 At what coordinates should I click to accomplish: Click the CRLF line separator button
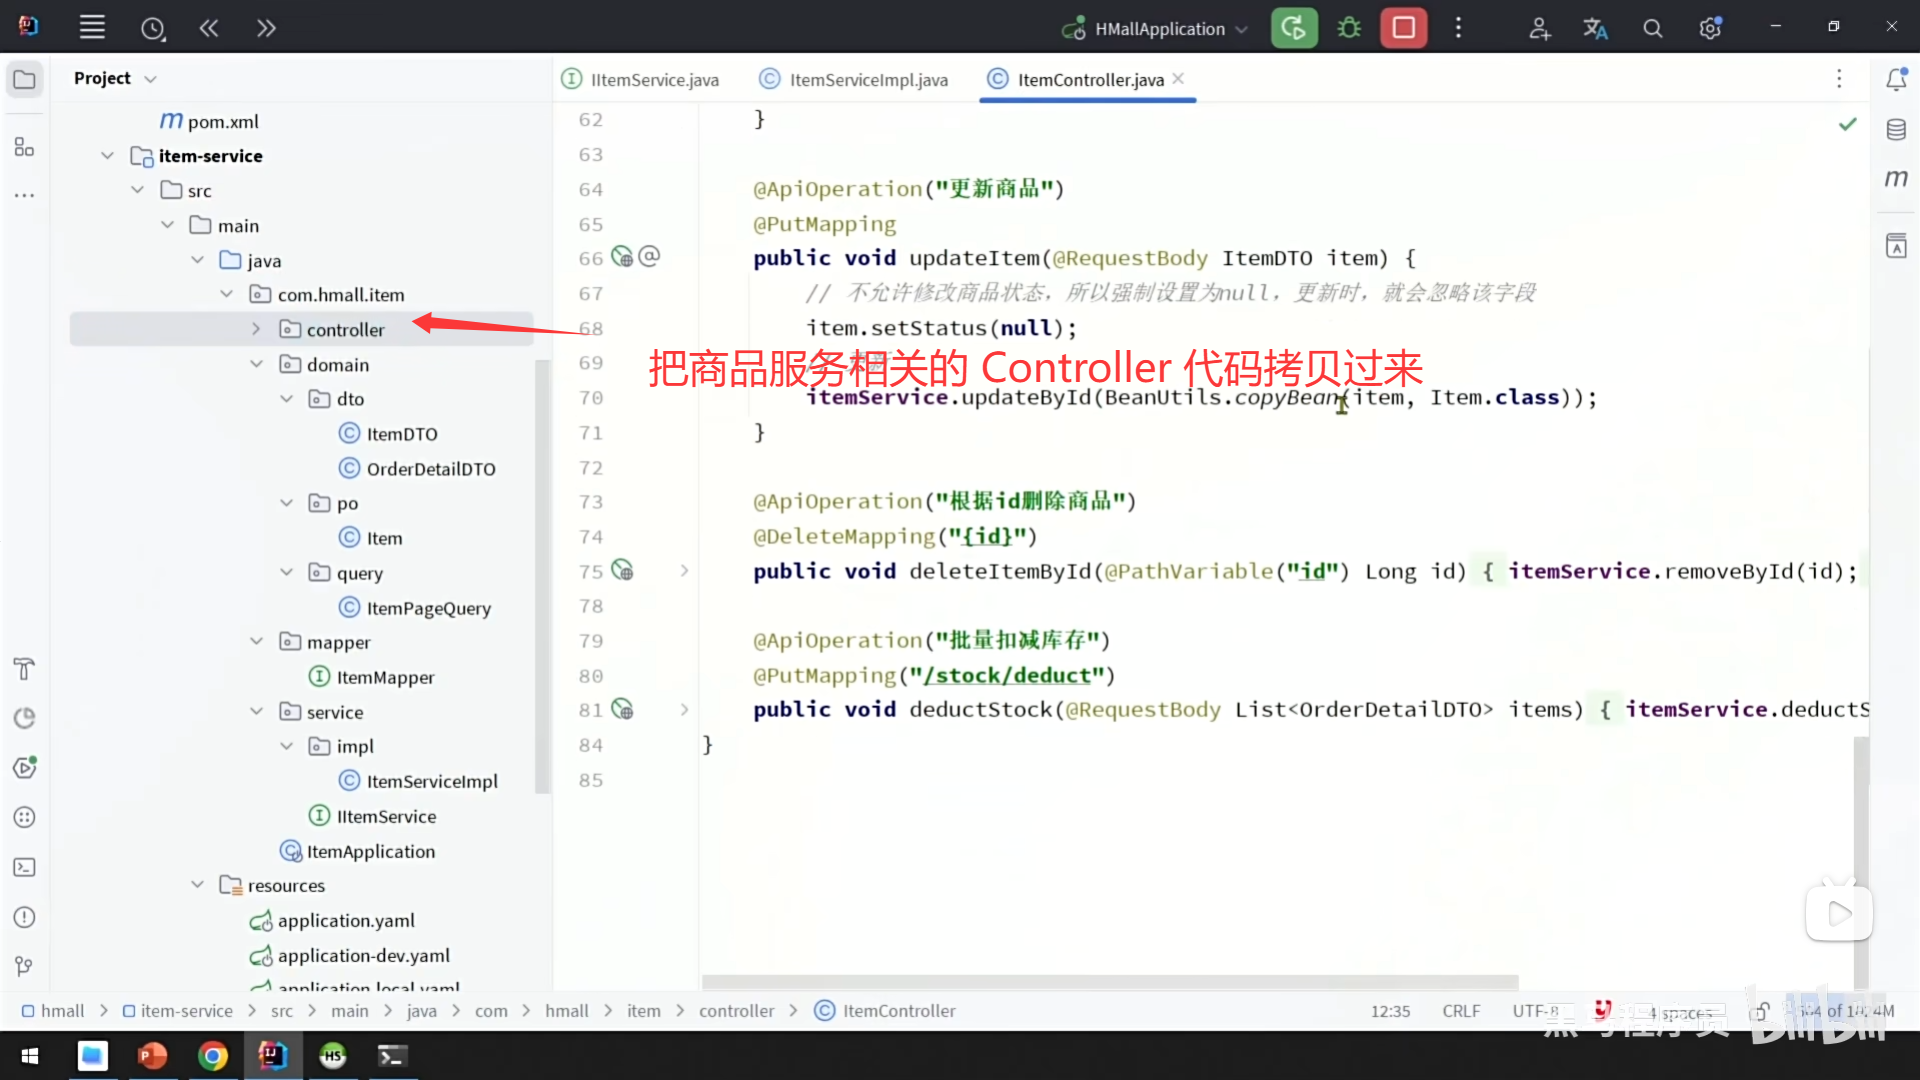tap(1461, 1011)
